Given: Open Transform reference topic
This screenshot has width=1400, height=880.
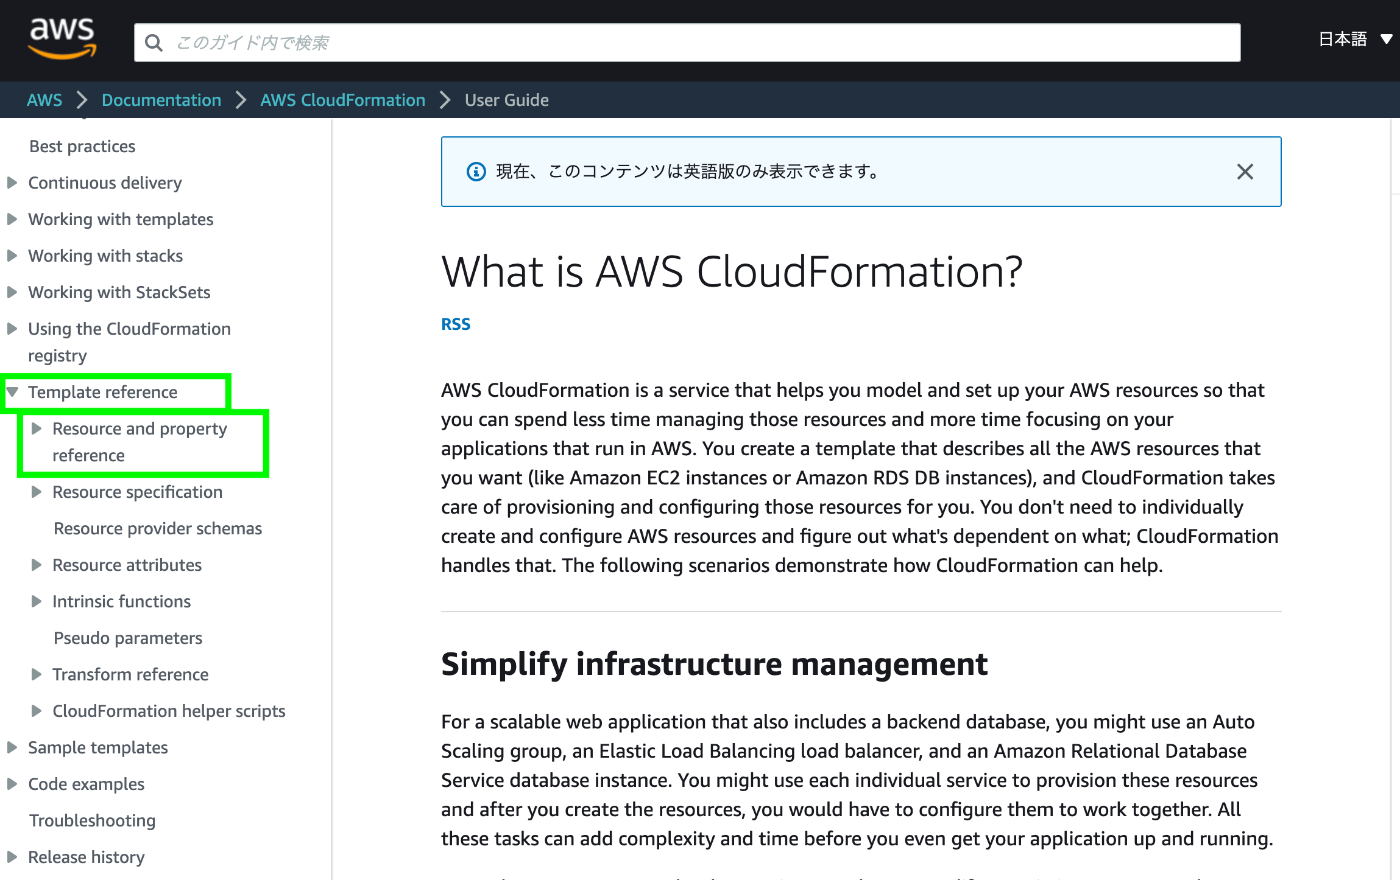Looking at the screenshot, I should click(x=131, y=674).
